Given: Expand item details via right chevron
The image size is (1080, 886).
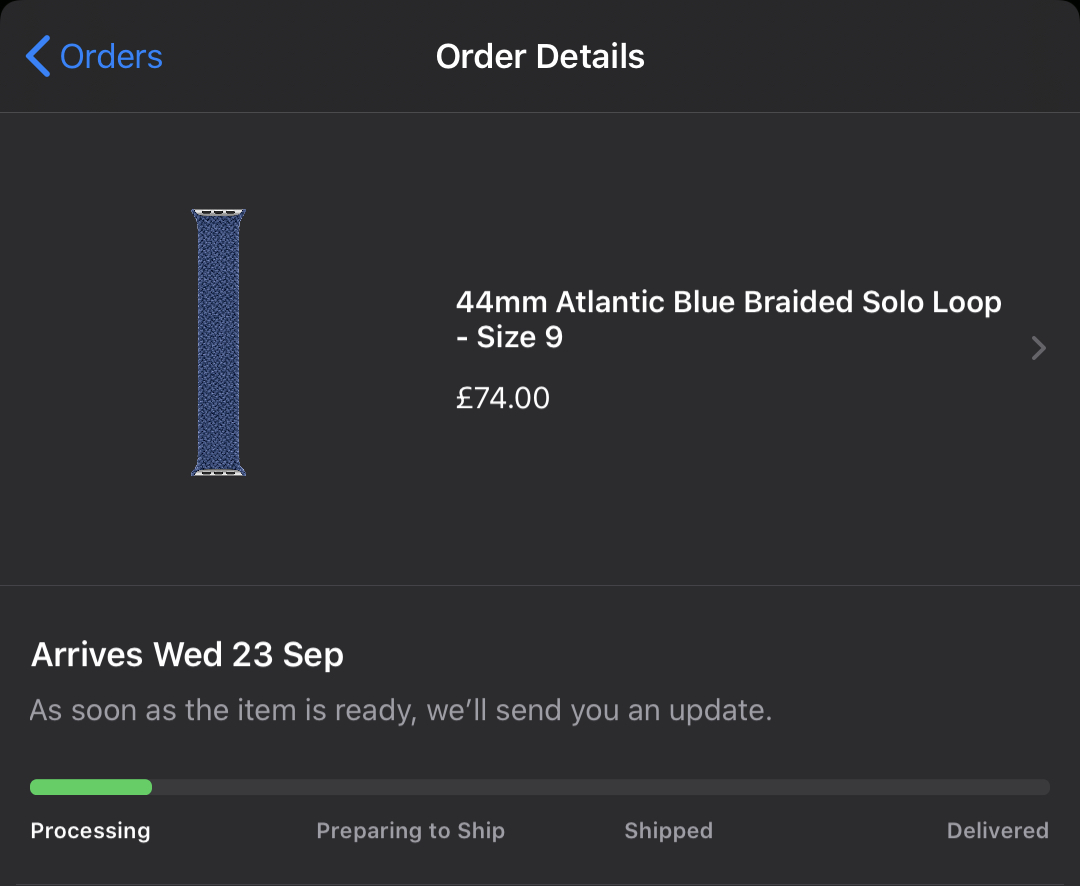Looking at the screenshot, I should (x=1039, y=348).
